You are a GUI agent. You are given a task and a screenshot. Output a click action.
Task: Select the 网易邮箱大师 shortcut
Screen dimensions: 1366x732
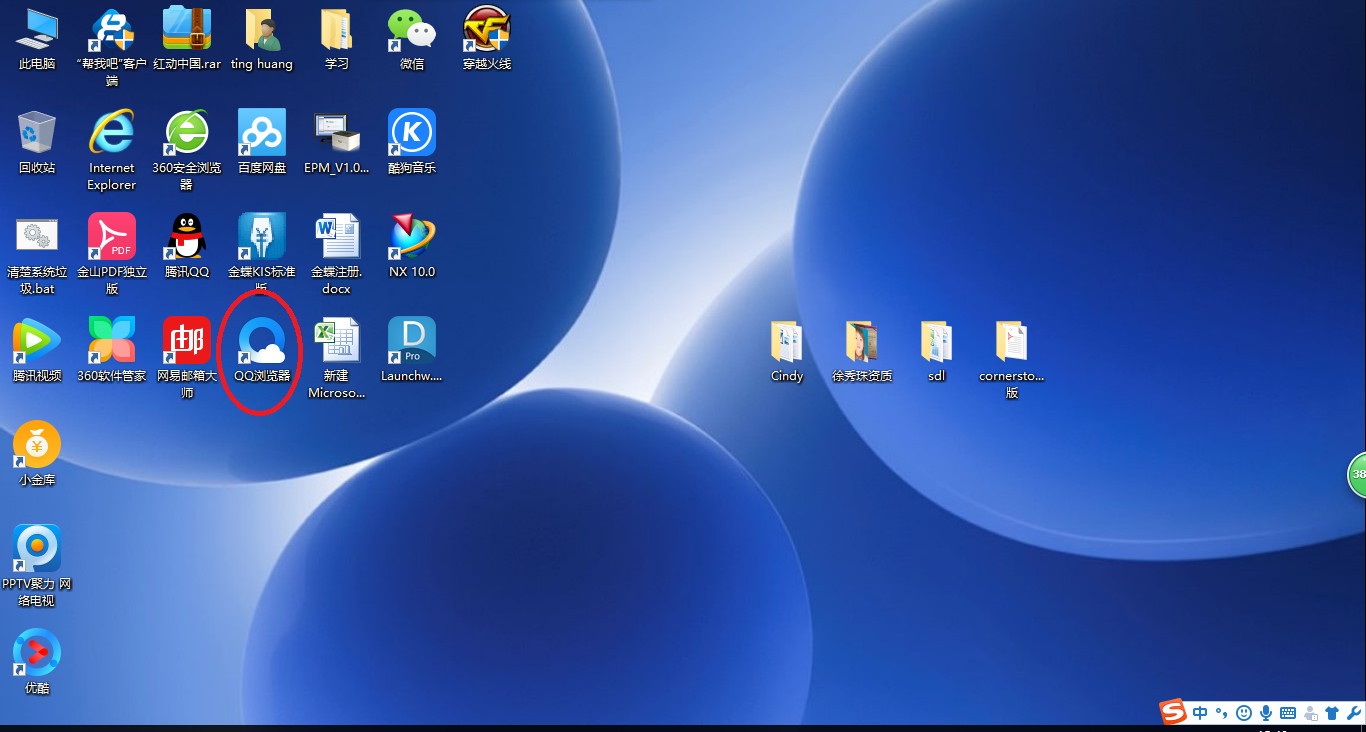coord(187,358)
